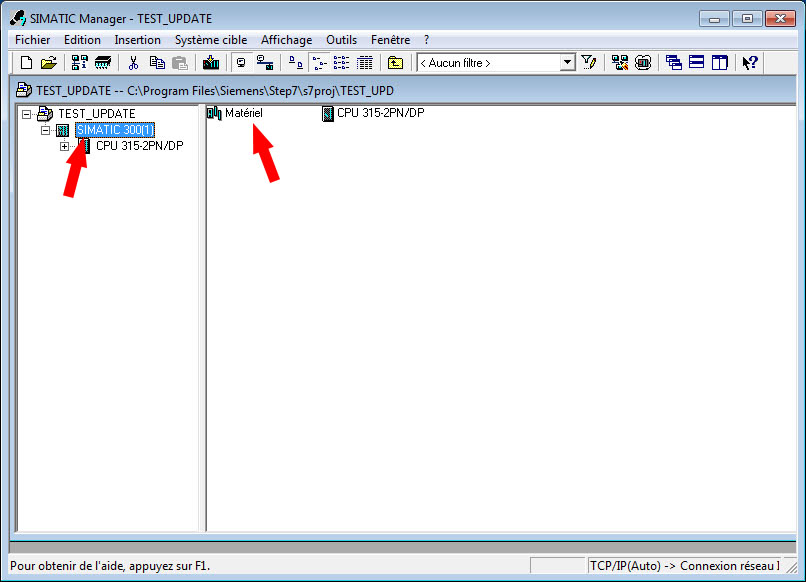The image size is (806, 582).
Task: Click the Download to PLC icon
Action: [211, 63]
